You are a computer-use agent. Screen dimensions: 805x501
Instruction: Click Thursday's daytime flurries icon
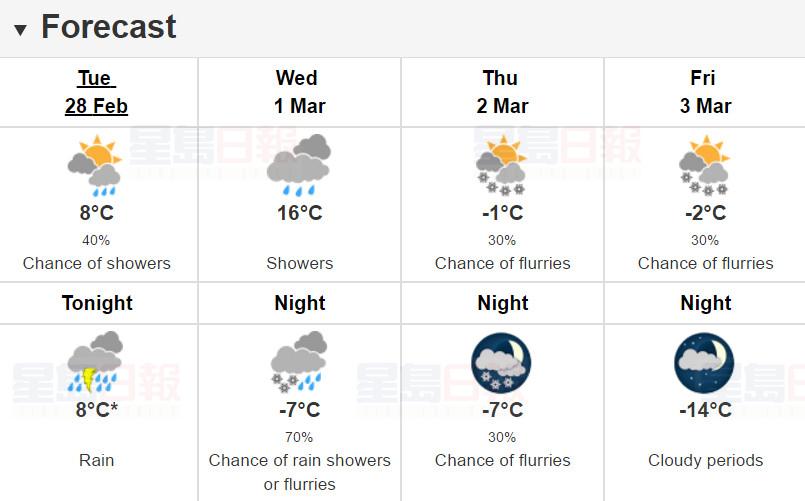[x=502, y=165]
